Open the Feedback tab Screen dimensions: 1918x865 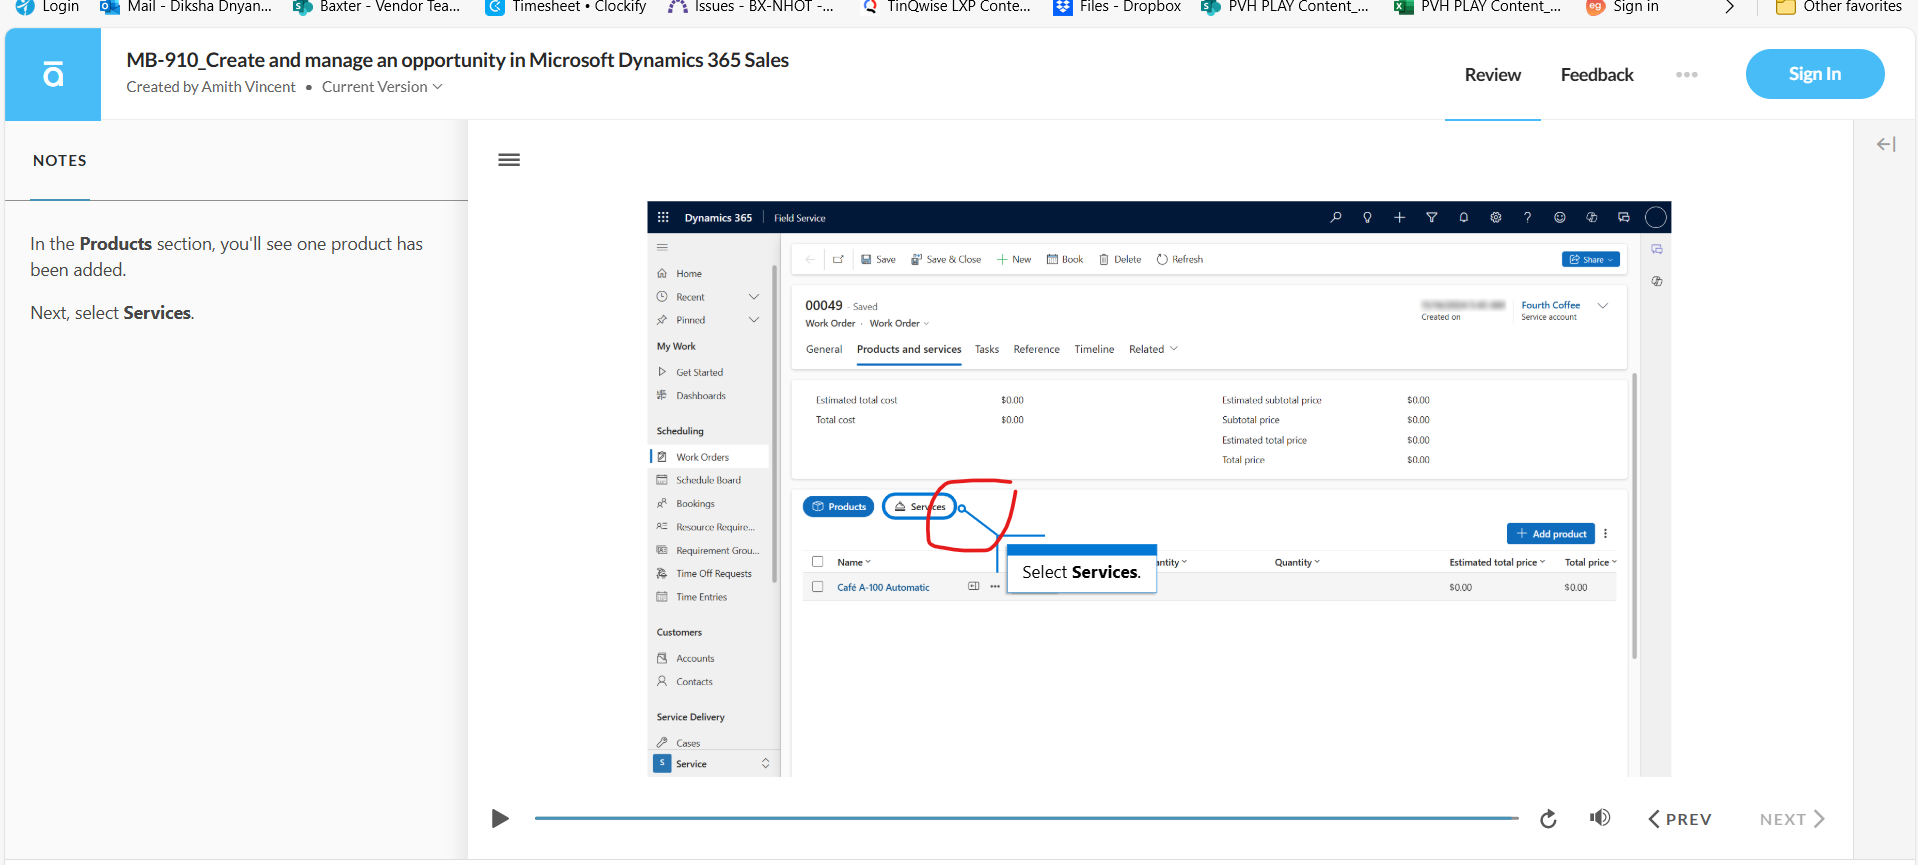coord(1597,75)
